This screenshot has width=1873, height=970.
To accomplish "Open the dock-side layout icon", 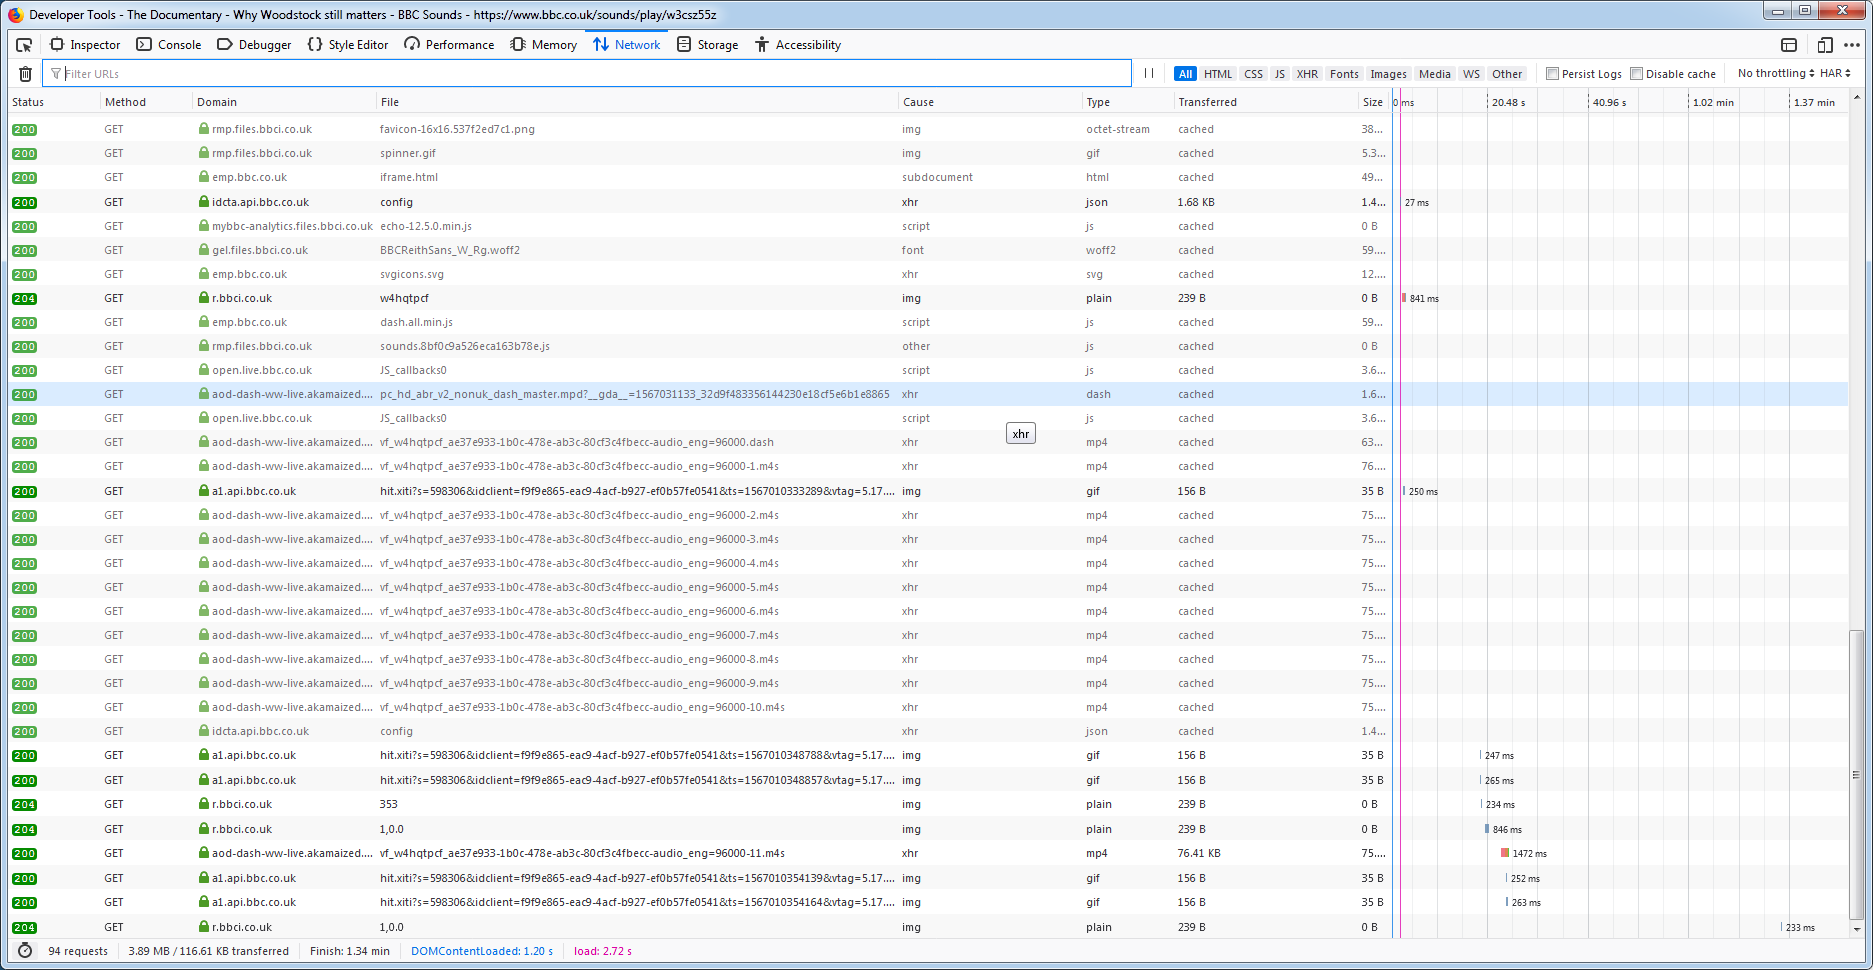I will point(1789,45).
